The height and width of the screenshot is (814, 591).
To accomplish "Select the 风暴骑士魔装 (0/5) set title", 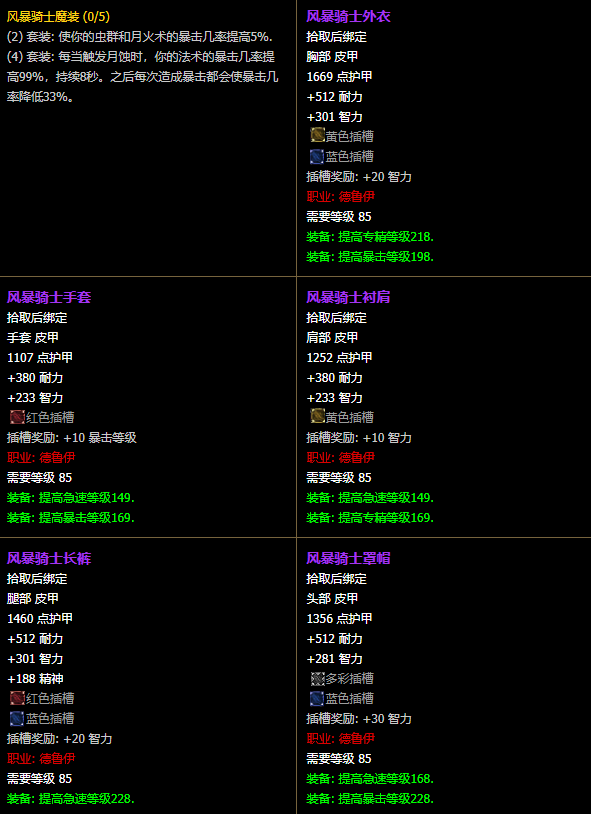I will click(x=58, y=17).
